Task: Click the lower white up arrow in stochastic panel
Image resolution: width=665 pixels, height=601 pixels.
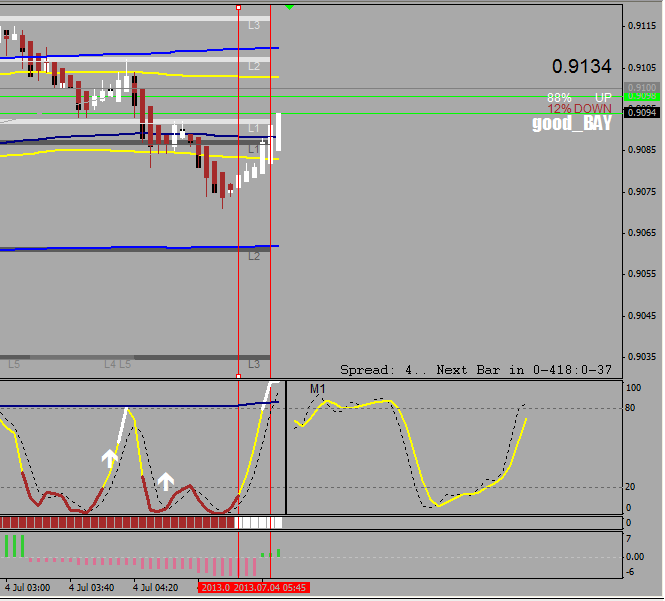Action: coord(166,481)
